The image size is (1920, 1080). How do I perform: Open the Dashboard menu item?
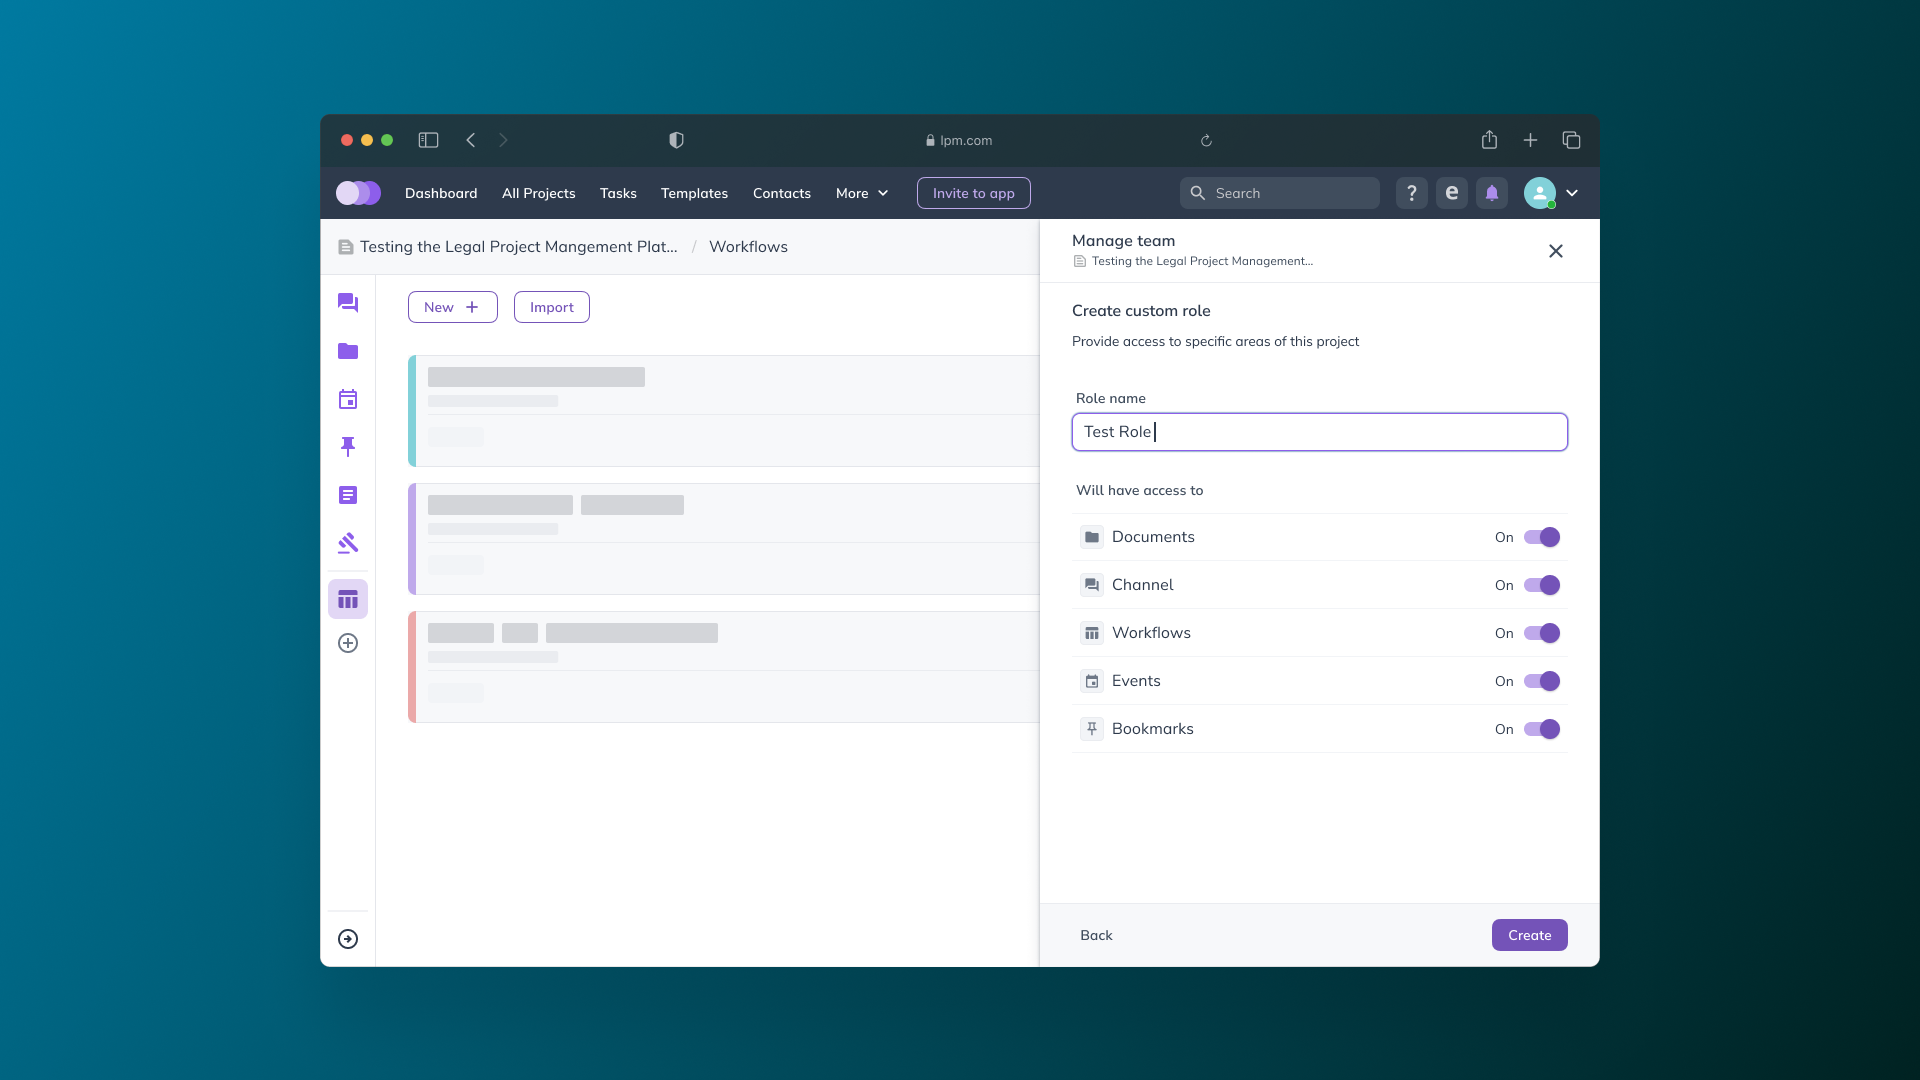[x=441, y=193]
